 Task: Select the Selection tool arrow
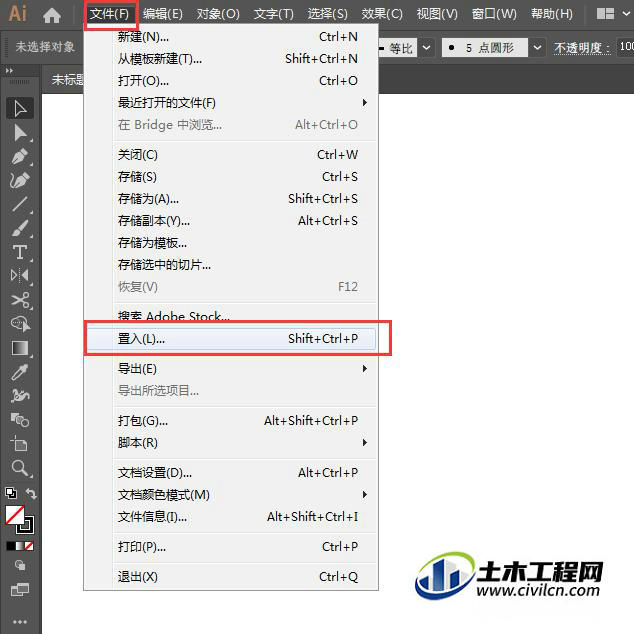(20, 108)
